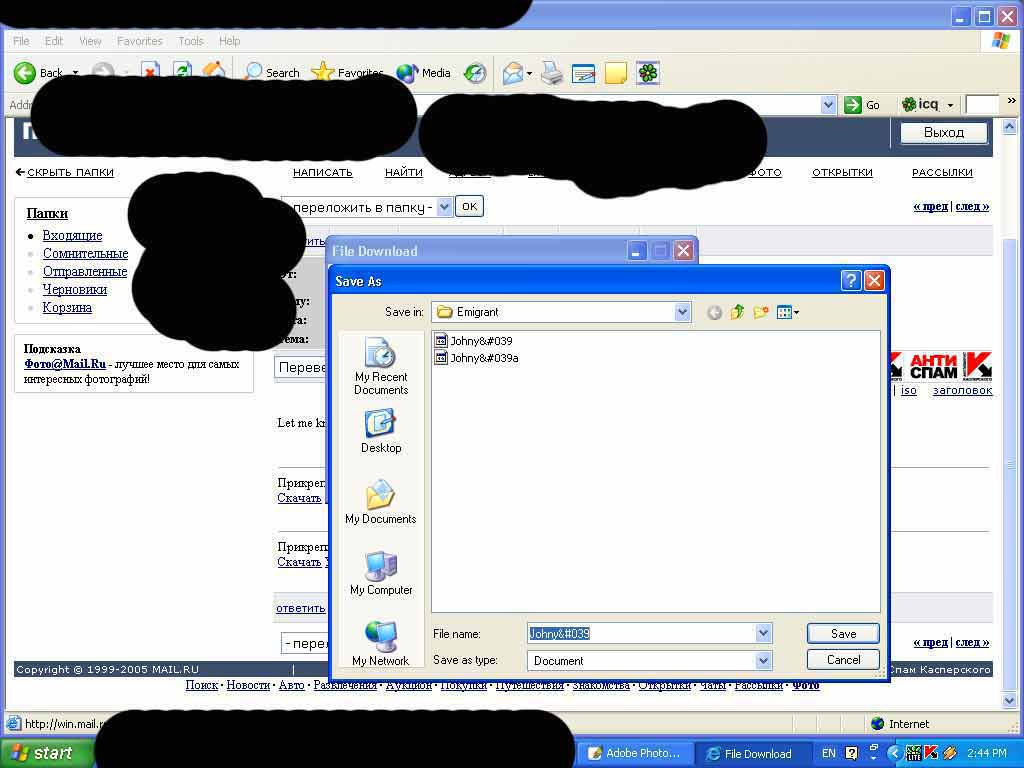This screenshot has width=1024, height=768.
Task: Click the Back arrow in Internet Explorer toolbar
Action: coord(25,72)
